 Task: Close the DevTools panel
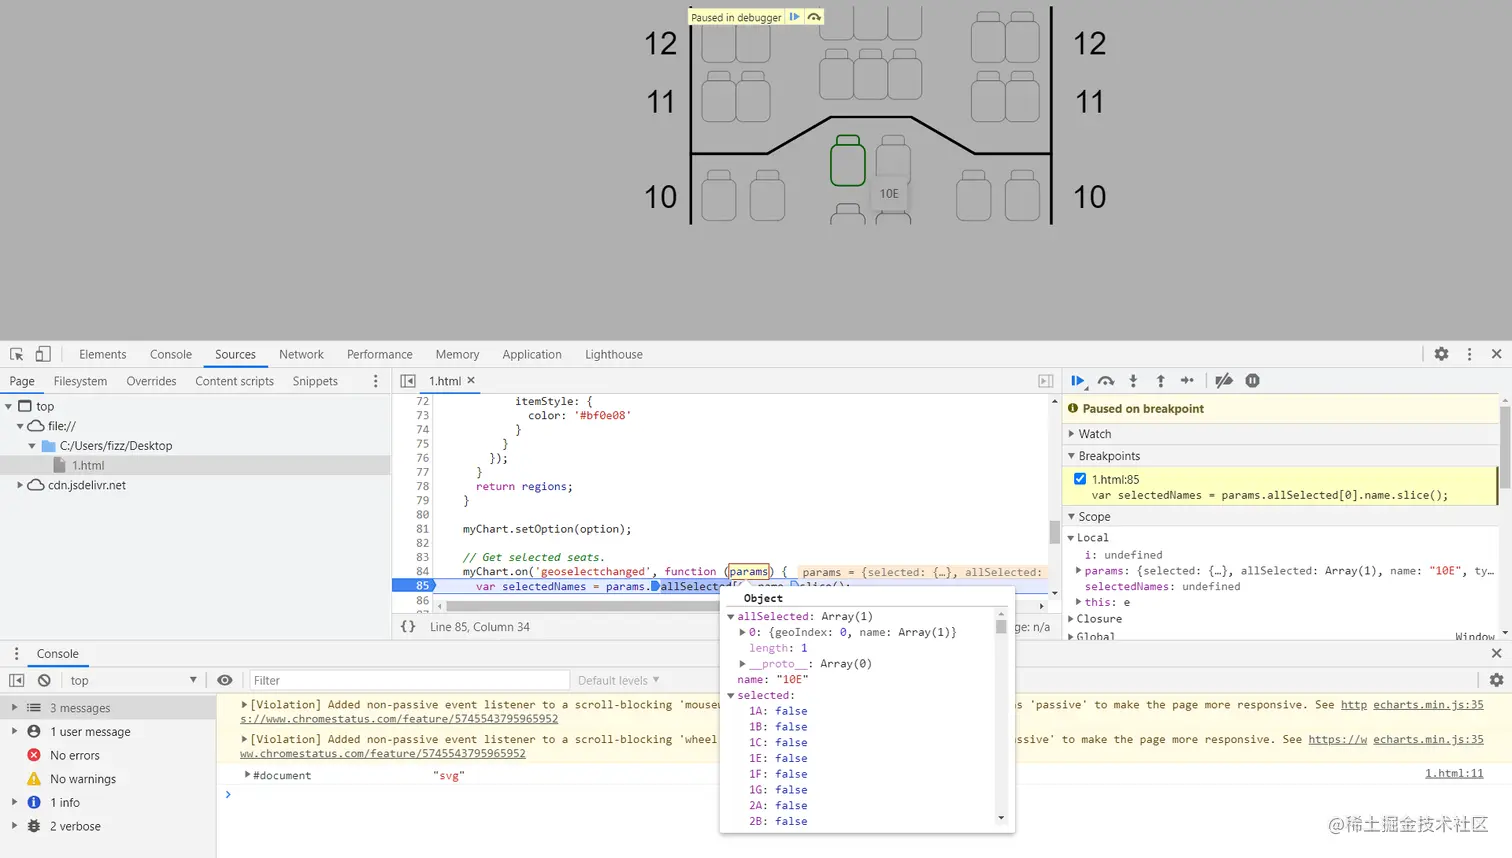[1496, 354]
